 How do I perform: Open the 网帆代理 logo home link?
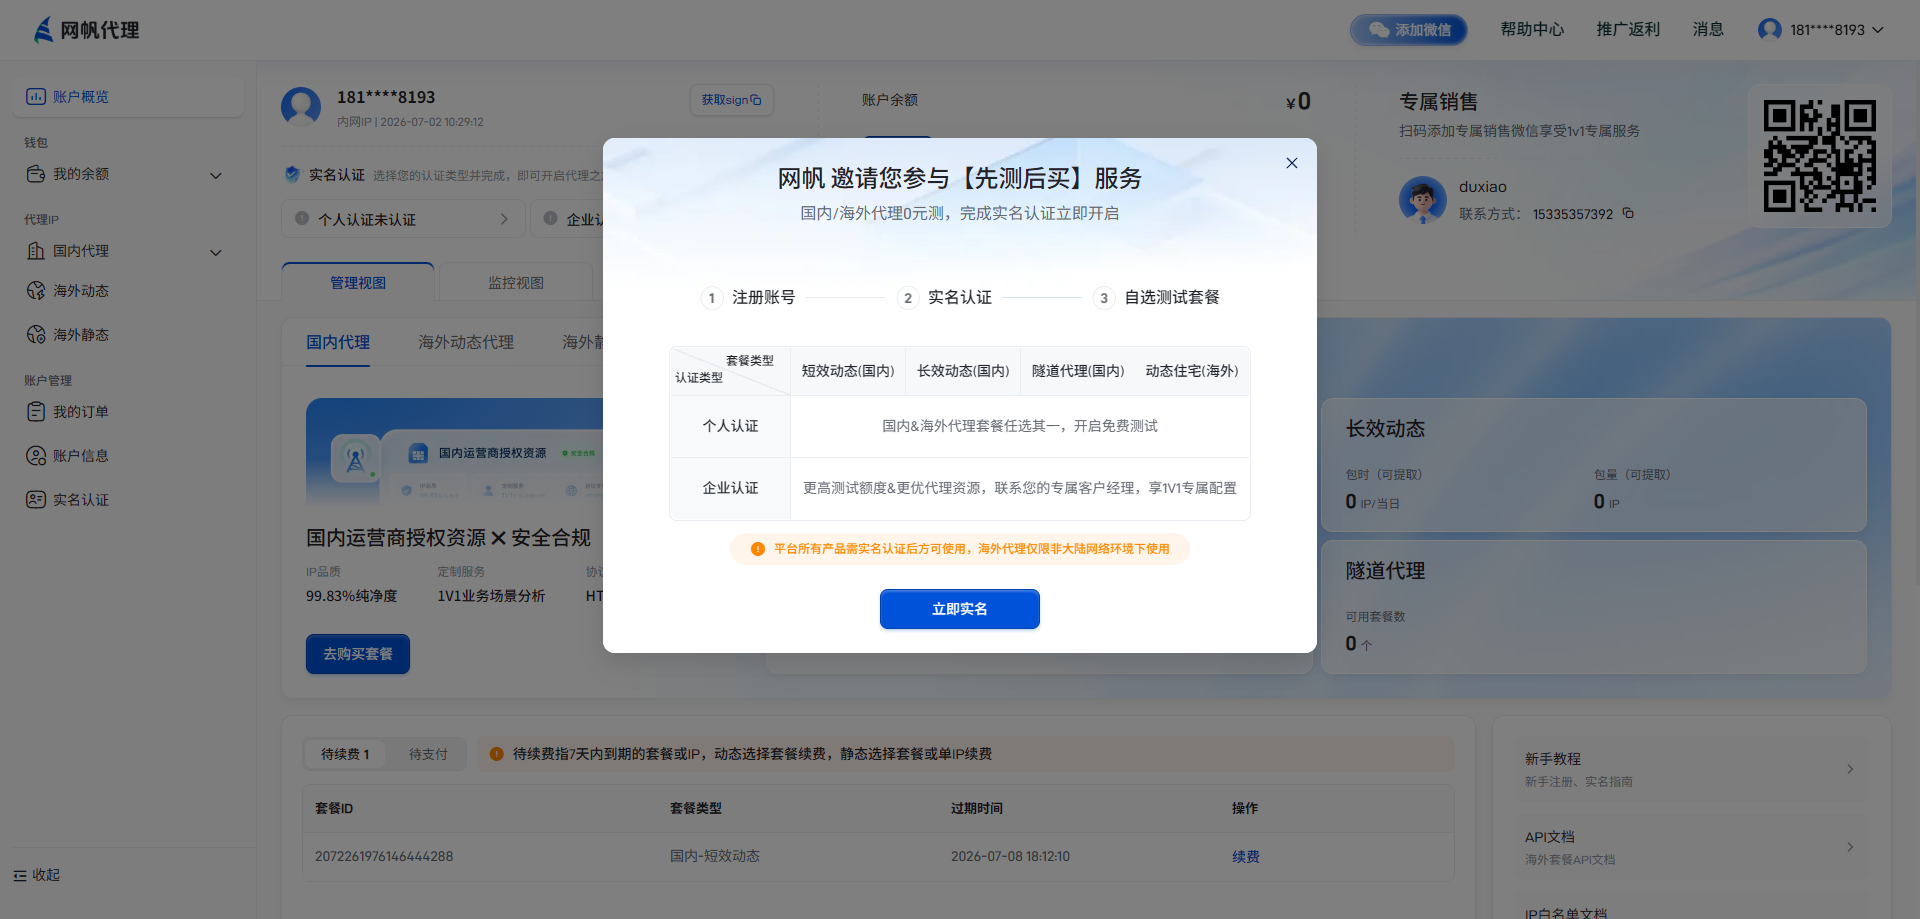tap(87, 30)
